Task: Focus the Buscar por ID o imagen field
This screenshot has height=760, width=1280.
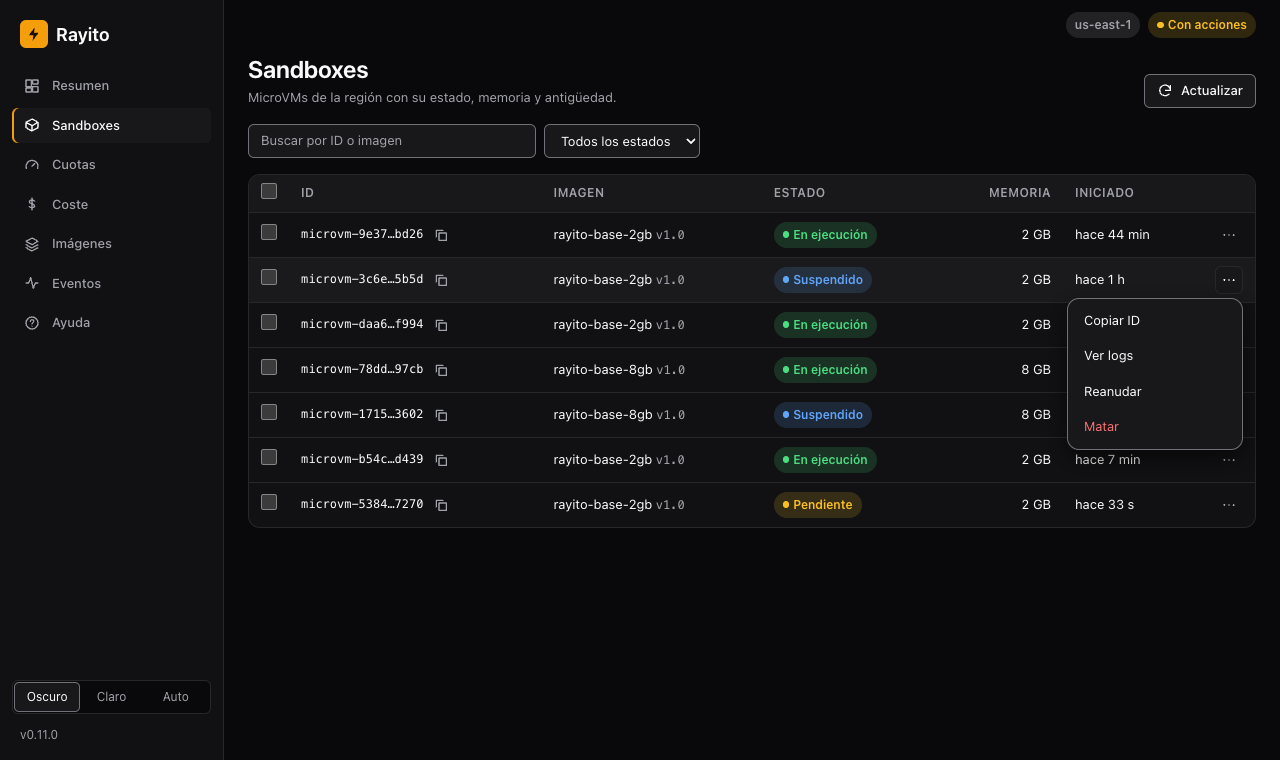Action: pyautogui.click(x=392, y=141)
